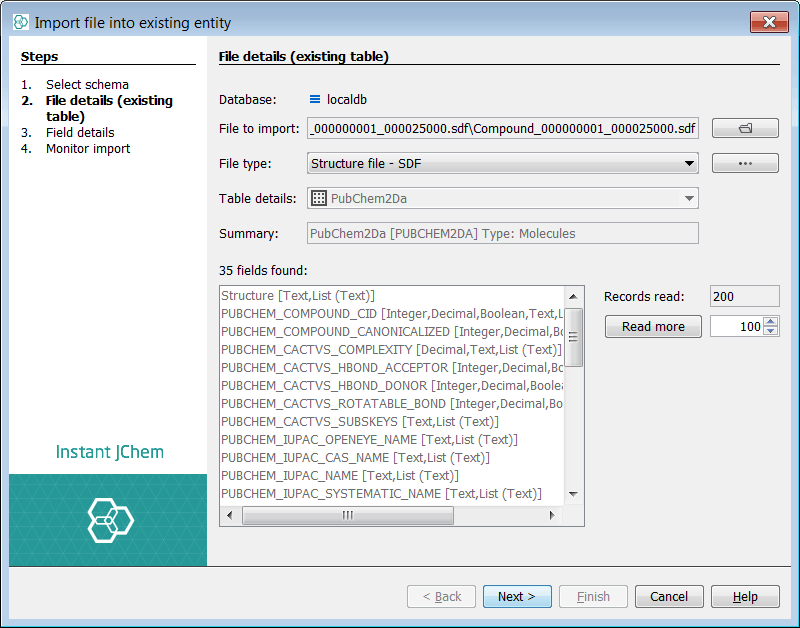
Task: Expand the Table details combo box
Action: [x=689, y=198]
